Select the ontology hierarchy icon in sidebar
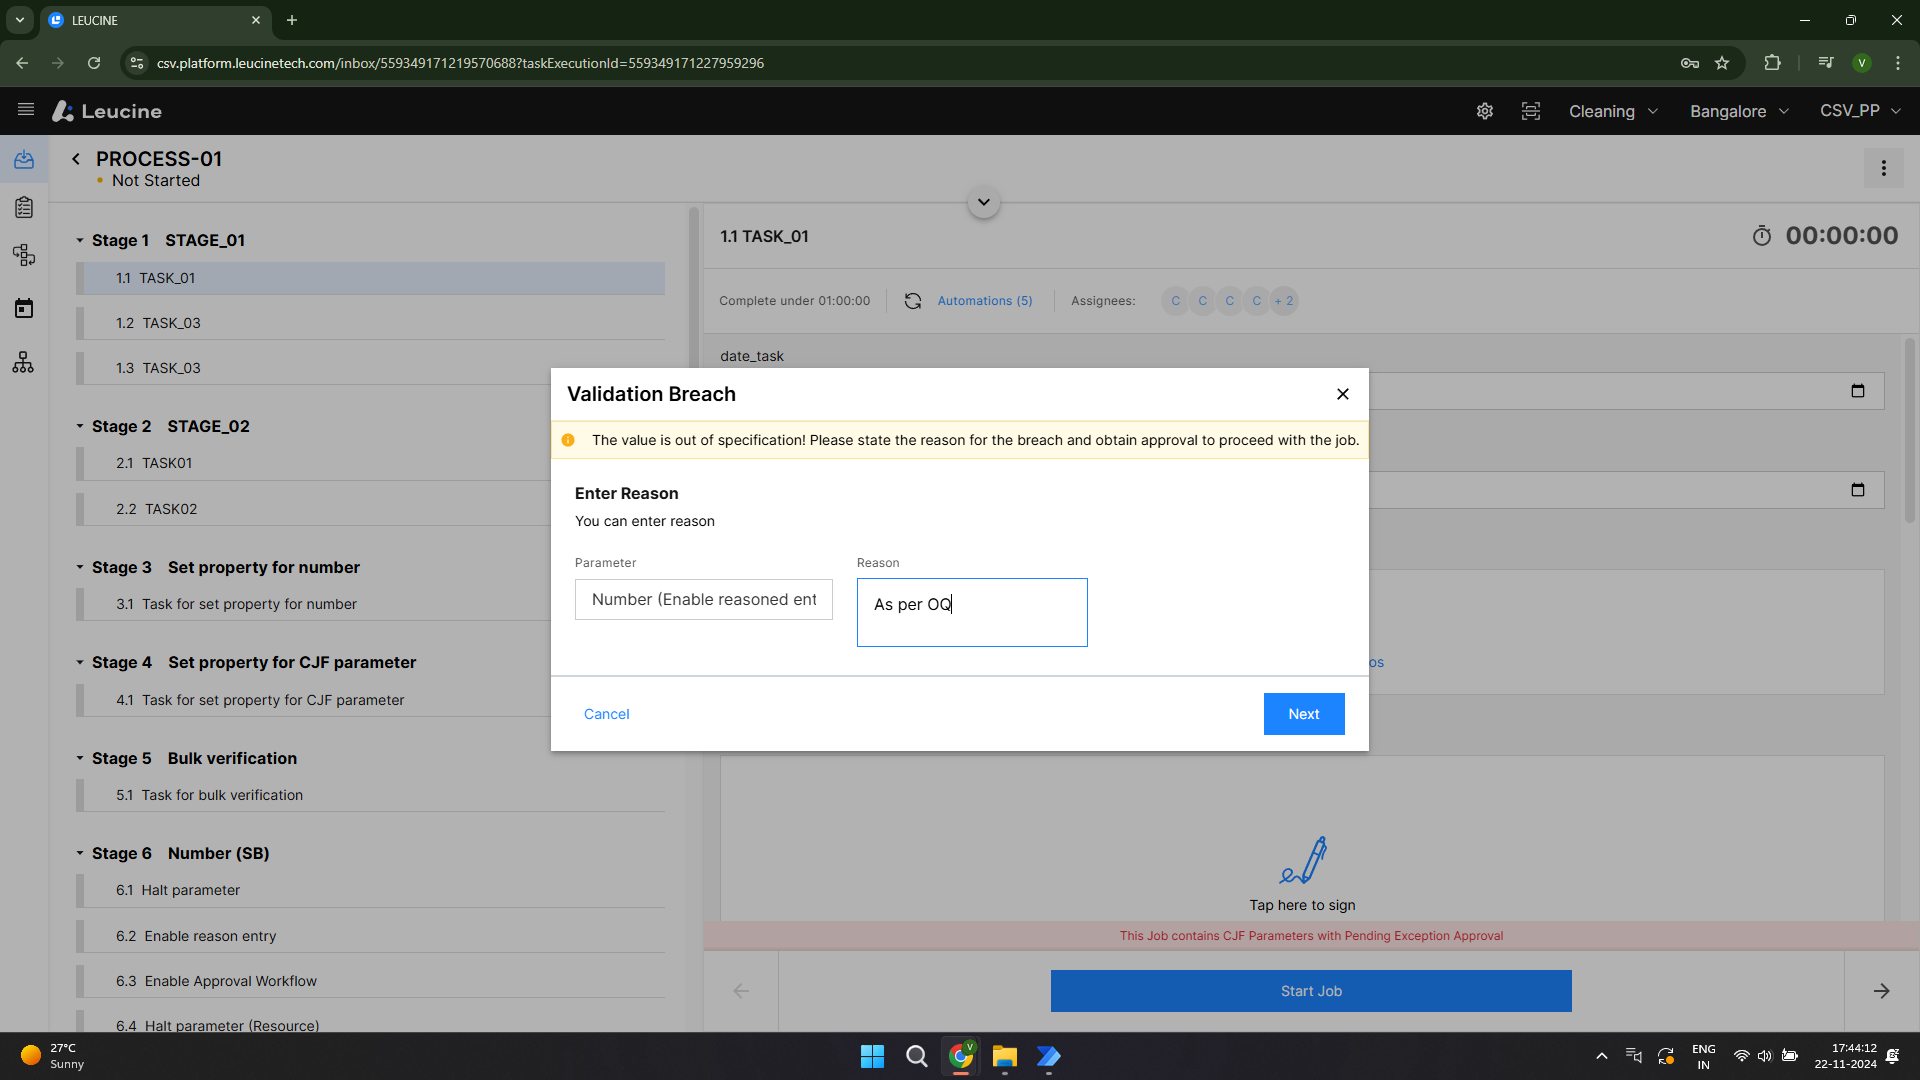Screen dimensions: 1920x1080 [23, 362]
